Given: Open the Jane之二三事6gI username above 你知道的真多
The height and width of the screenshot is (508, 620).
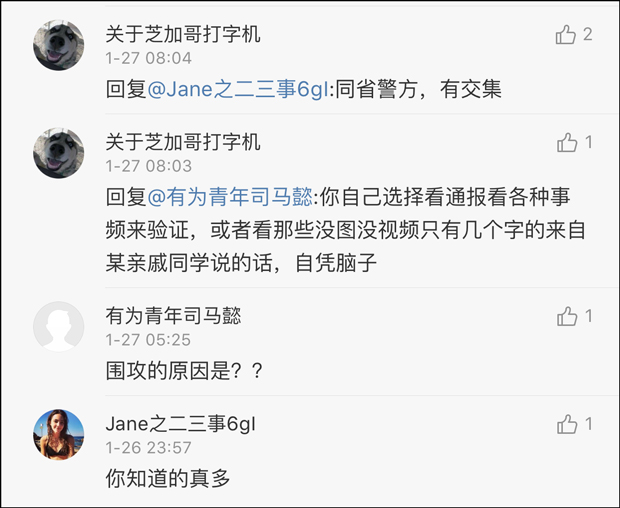Looking at the screenshot, I should click(x=181, y=424).
